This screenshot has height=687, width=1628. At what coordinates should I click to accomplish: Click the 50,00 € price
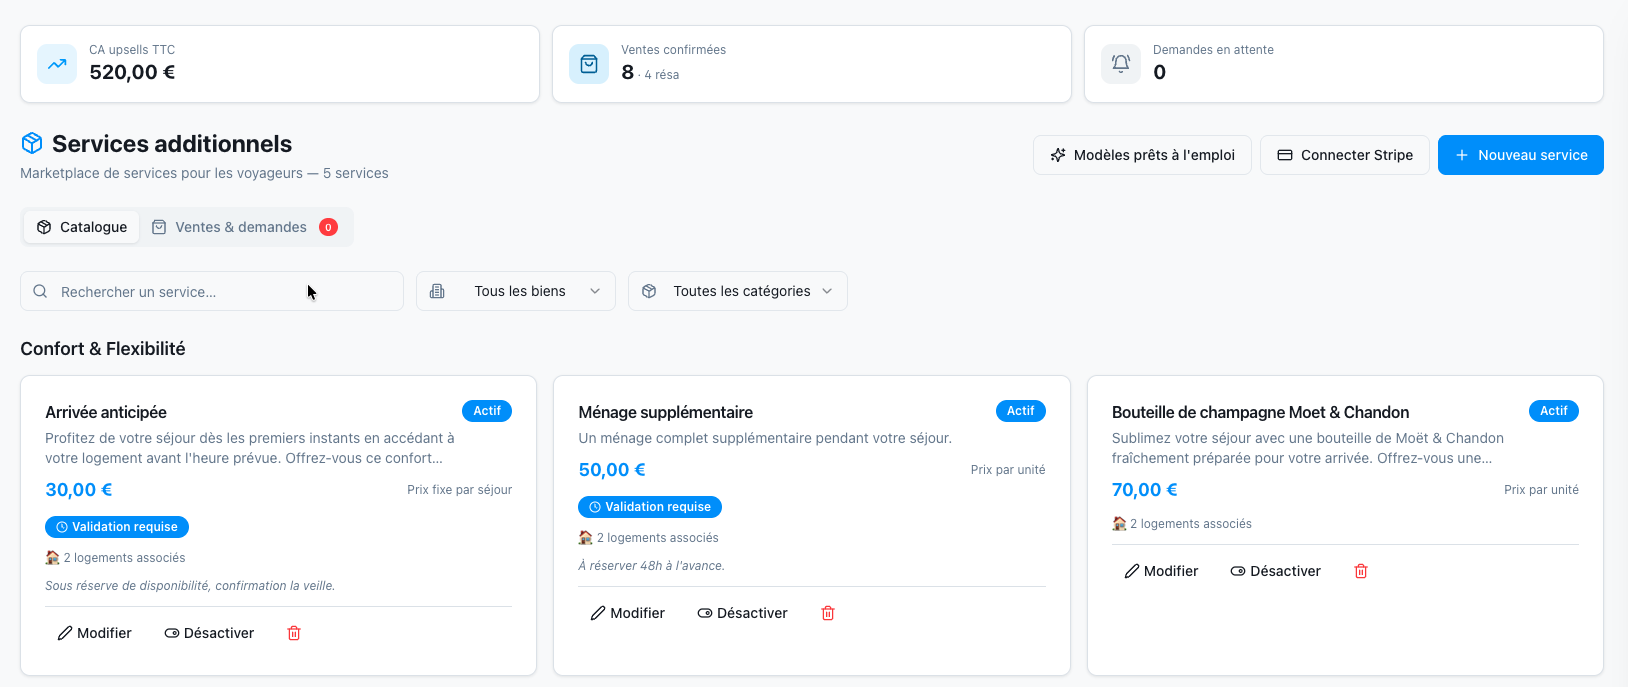tap(612, 470)
